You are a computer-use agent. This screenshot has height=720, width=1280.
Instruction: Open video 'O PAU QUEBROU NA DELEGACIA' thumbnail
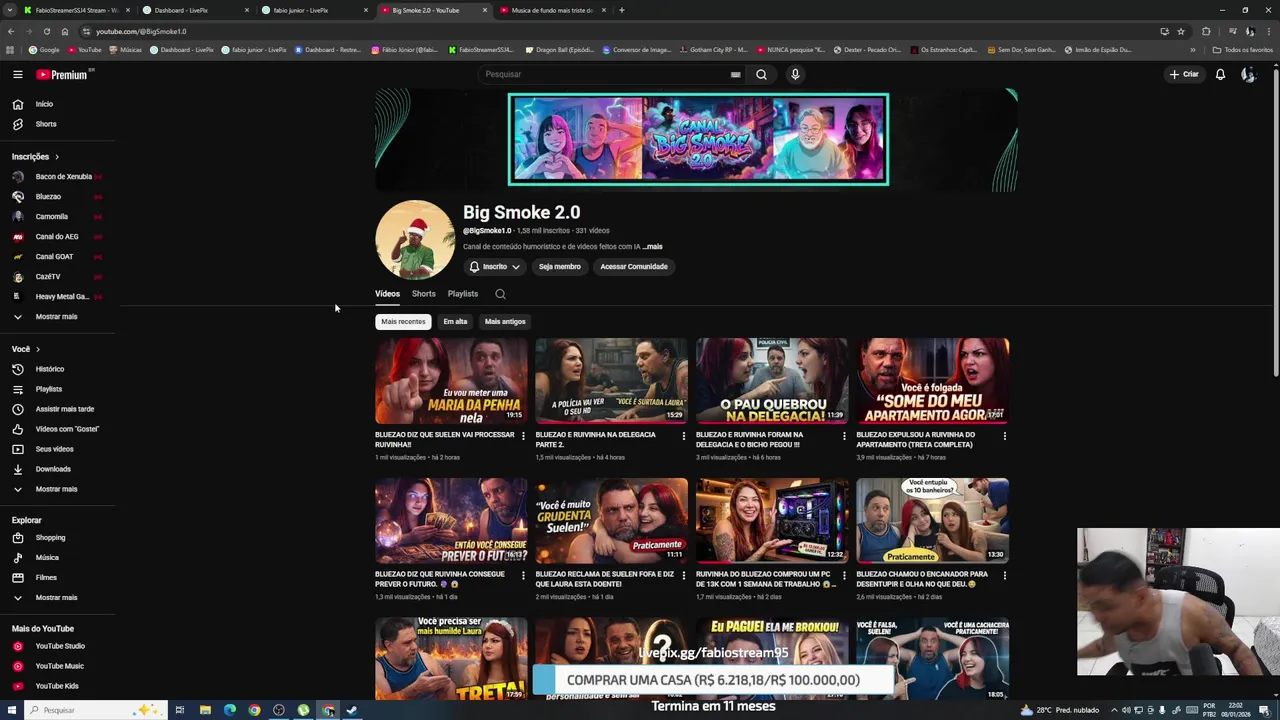[772, 381]
